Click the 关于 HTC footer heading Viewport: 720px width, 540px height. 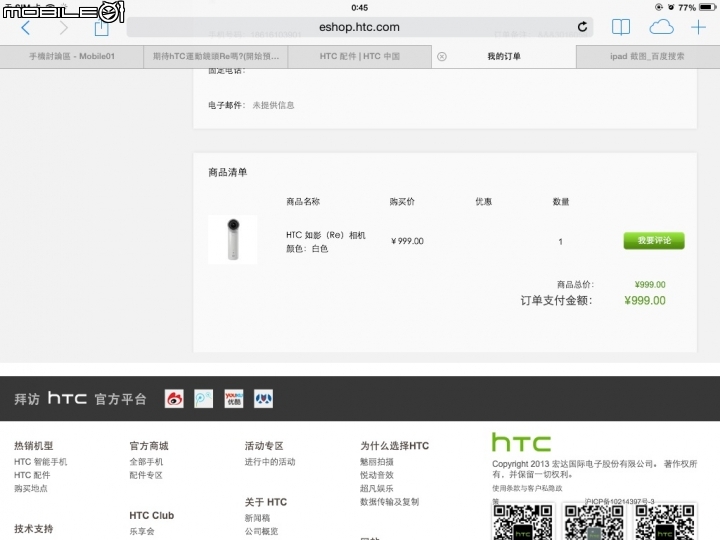point(266,502)
